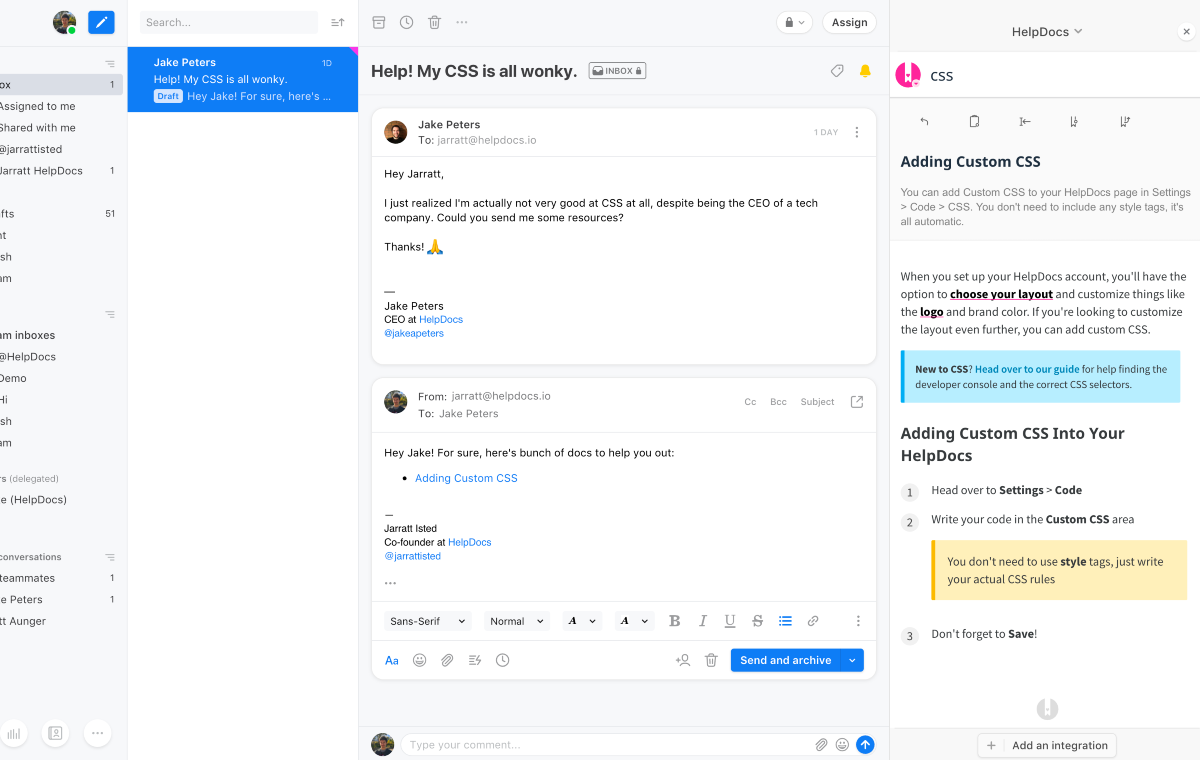Change the conversation list sort order
This screenshot has height=760, width=1200.
point(338,22)
